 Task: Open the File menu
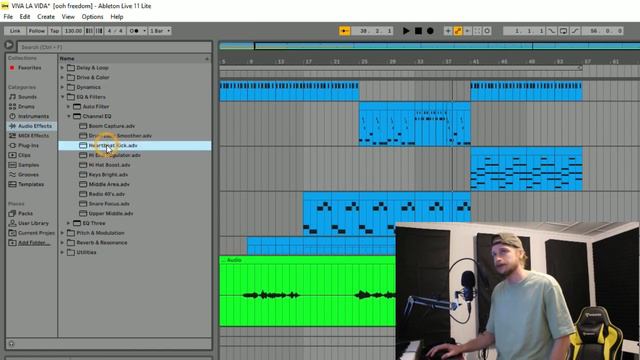coord(8,17)
